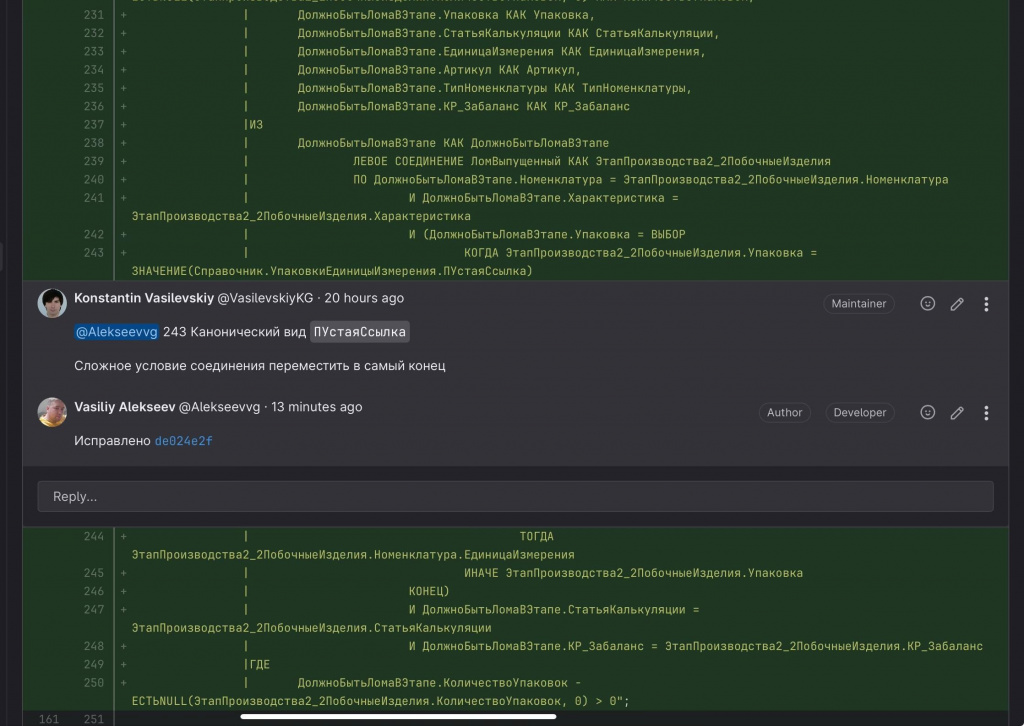Screen dimensions: 1024x726
Task: Open the de024e2f commit link
Action: [183, 441]
